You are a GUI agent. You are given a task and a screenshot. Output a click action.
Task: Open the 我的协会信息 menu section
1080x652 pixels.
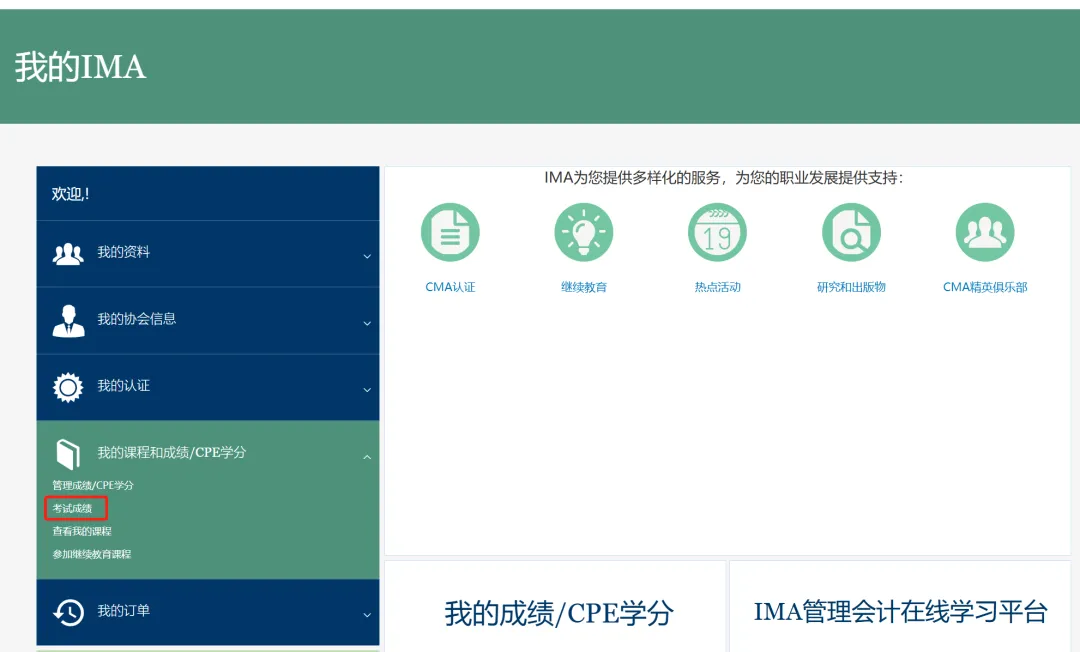208,321
